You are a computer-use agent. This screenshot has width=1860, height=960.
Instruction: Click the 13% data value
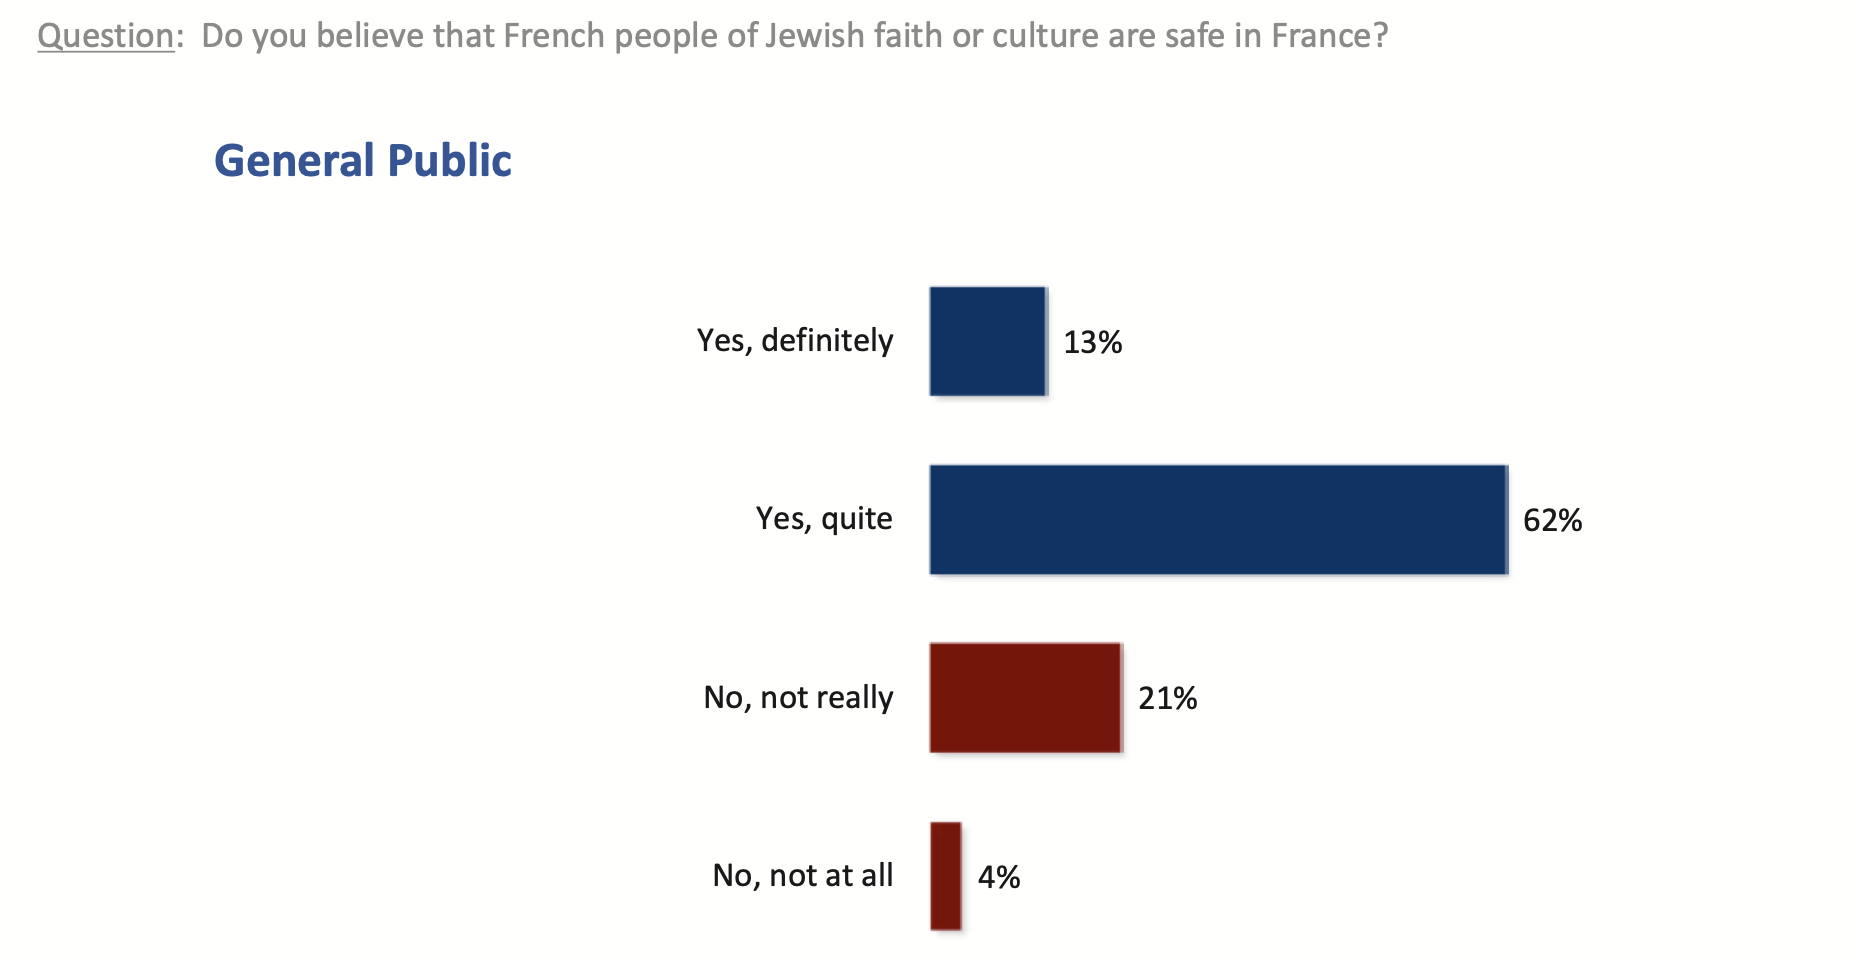(x=1092, y=343)
